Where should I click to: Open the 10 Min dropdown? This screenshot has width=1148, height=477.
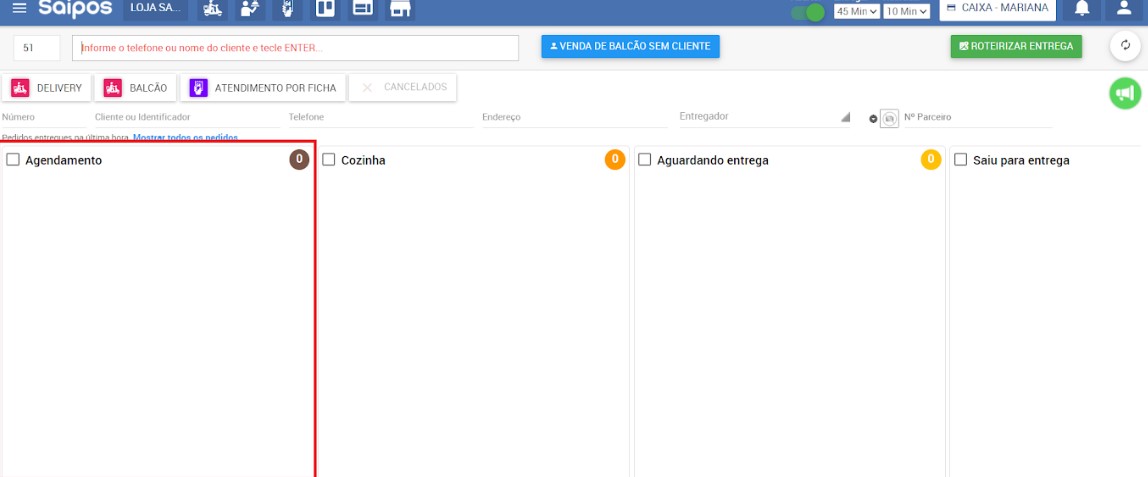pos(907,12)
